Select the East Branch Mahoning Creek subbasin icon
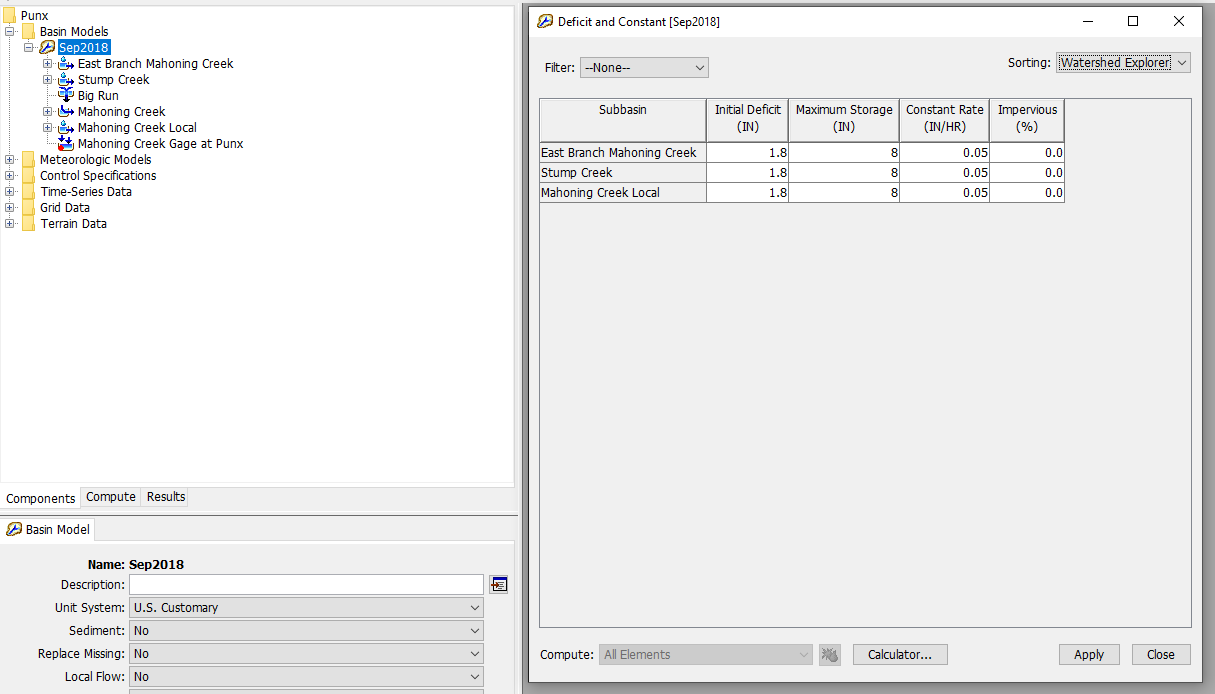Screen dimensions: 1215x694 pyautogui.click(x=65, y=63)
